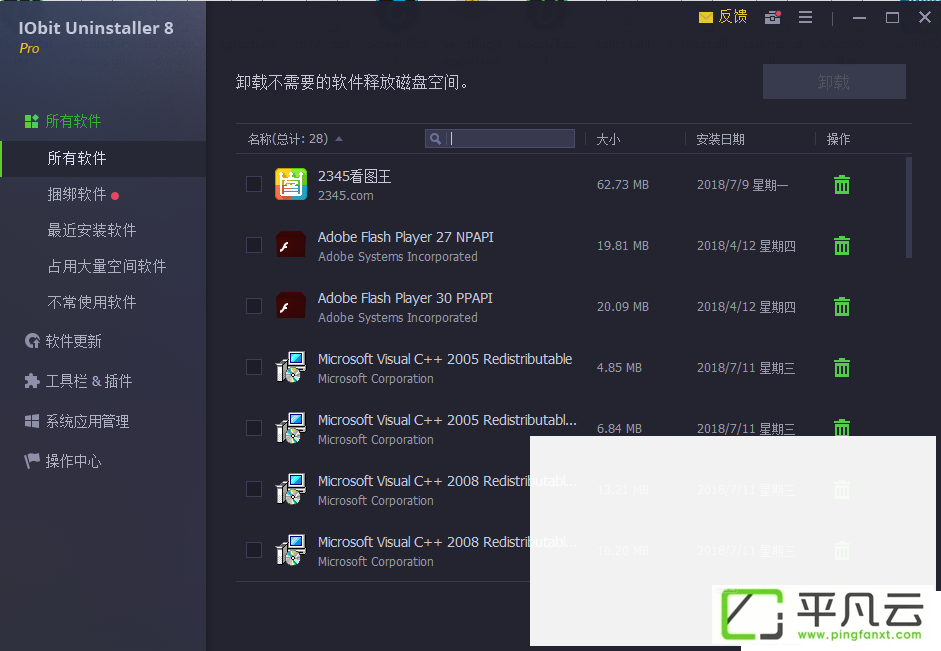This screenshot has height=651, width=941.
Task: Click trash icon for 4.85 MB Visual C++ 2005
Action: 842,367
